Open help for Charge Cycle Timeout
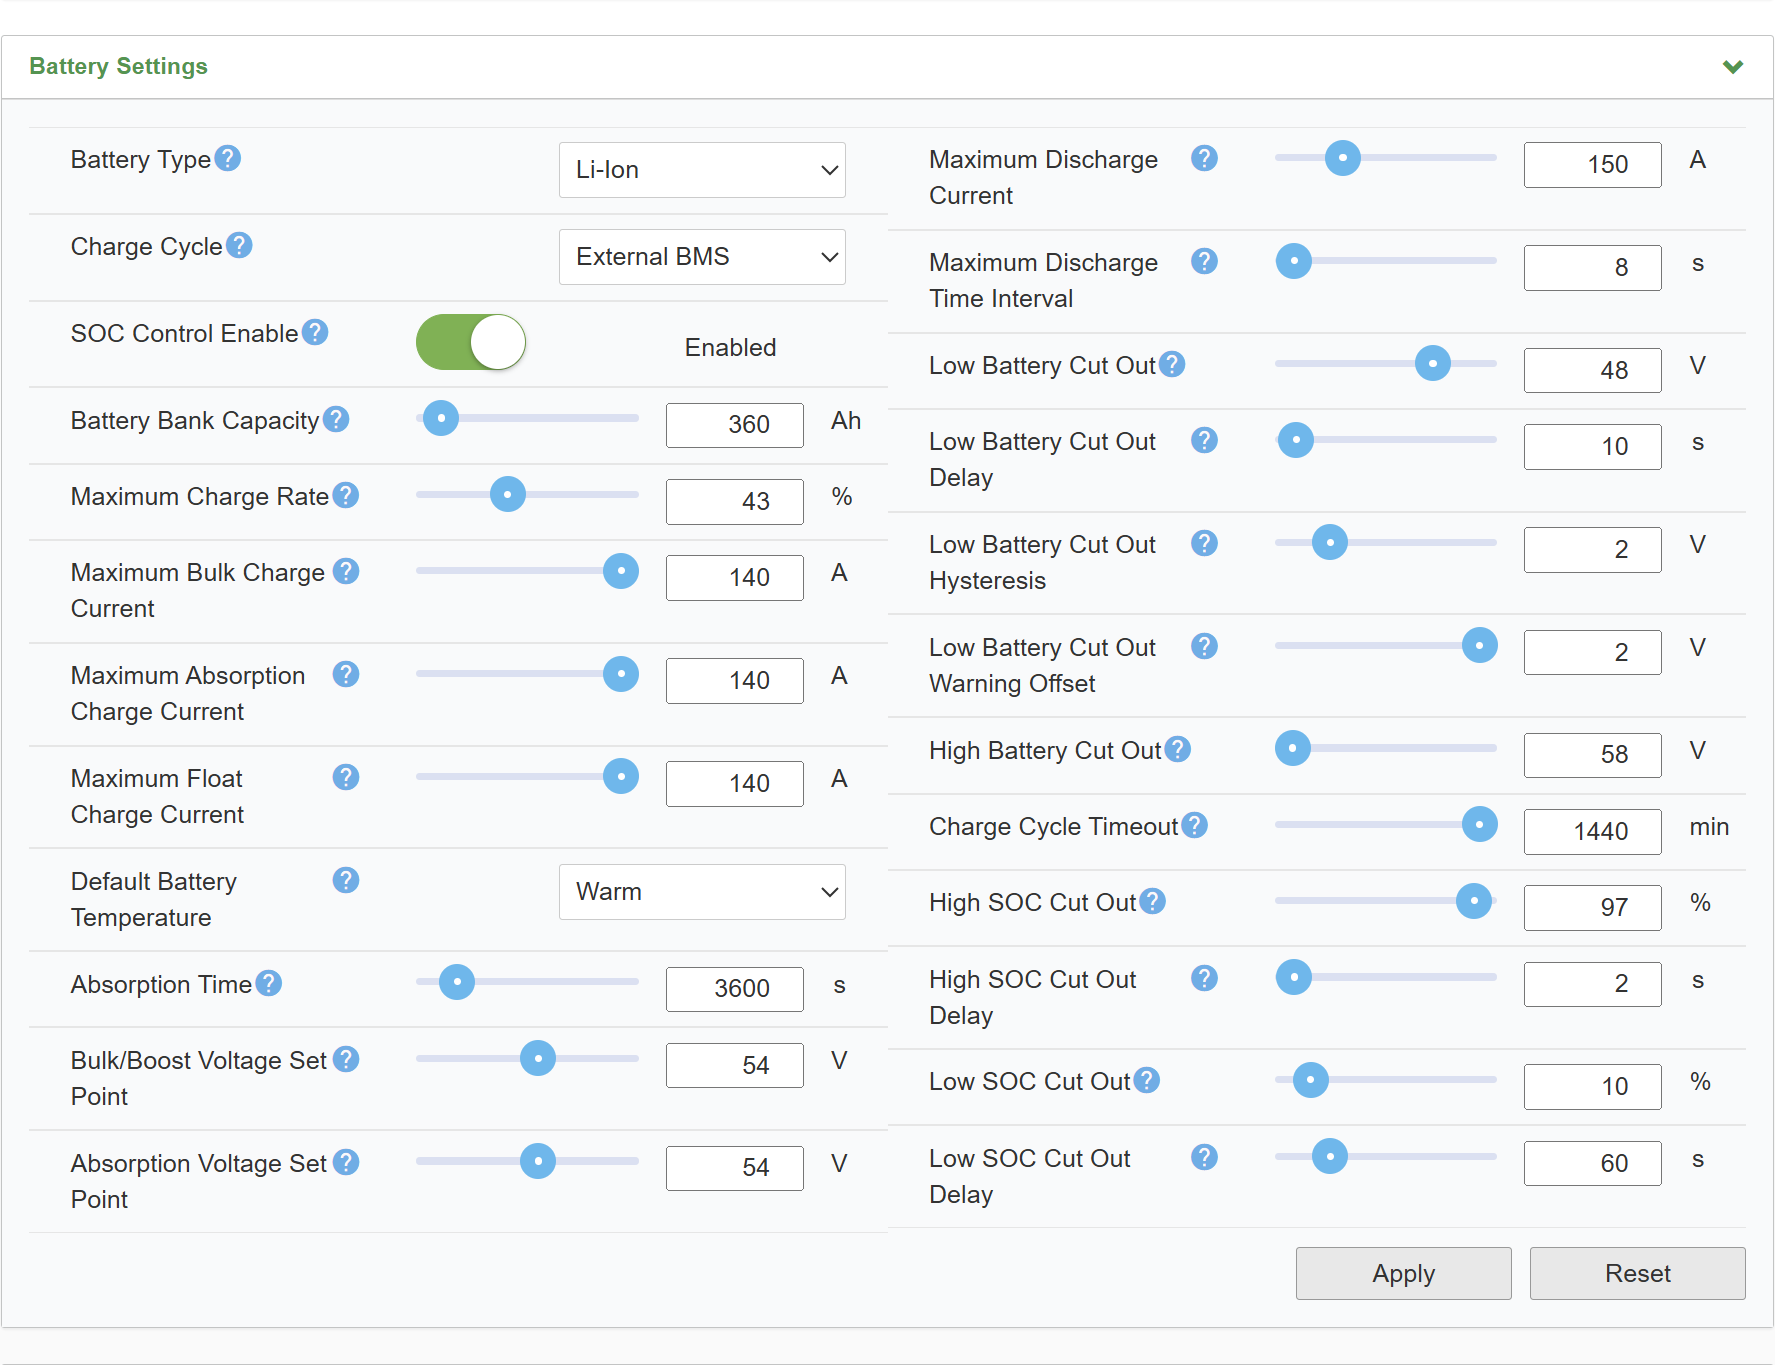The image size is (1775, 1365). (1194, 825)
